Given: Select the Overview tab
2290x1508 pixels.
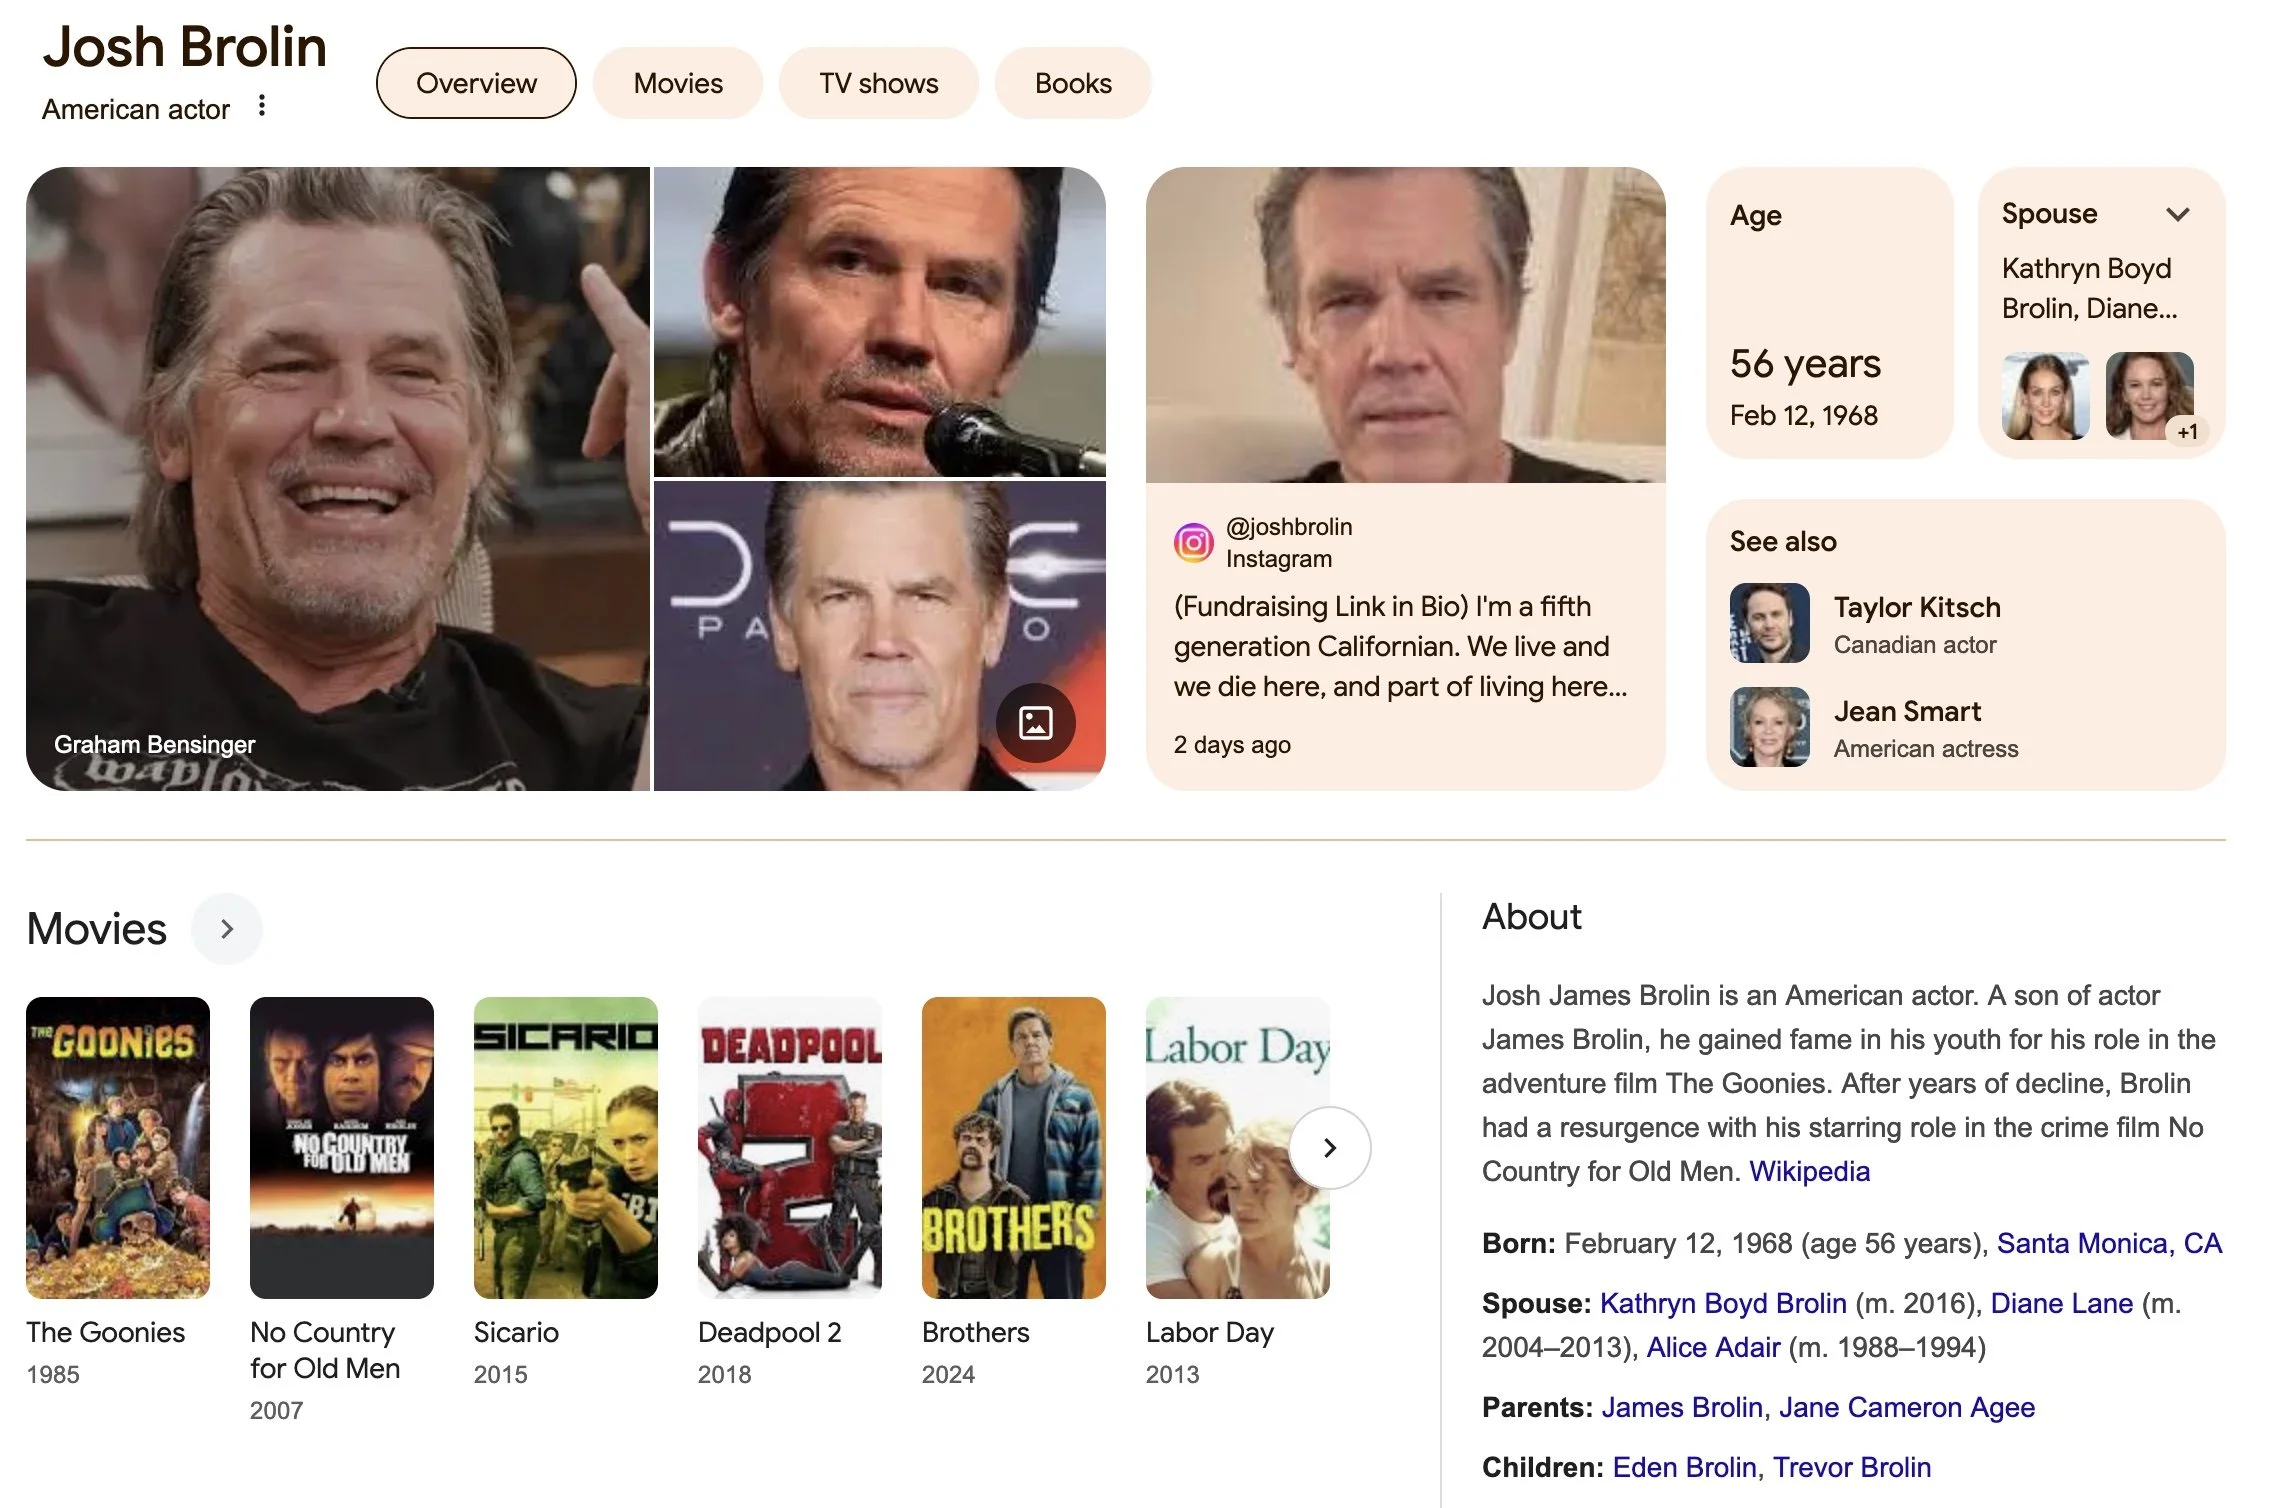Looking at the screenshot, I should [x=476, y=83].
